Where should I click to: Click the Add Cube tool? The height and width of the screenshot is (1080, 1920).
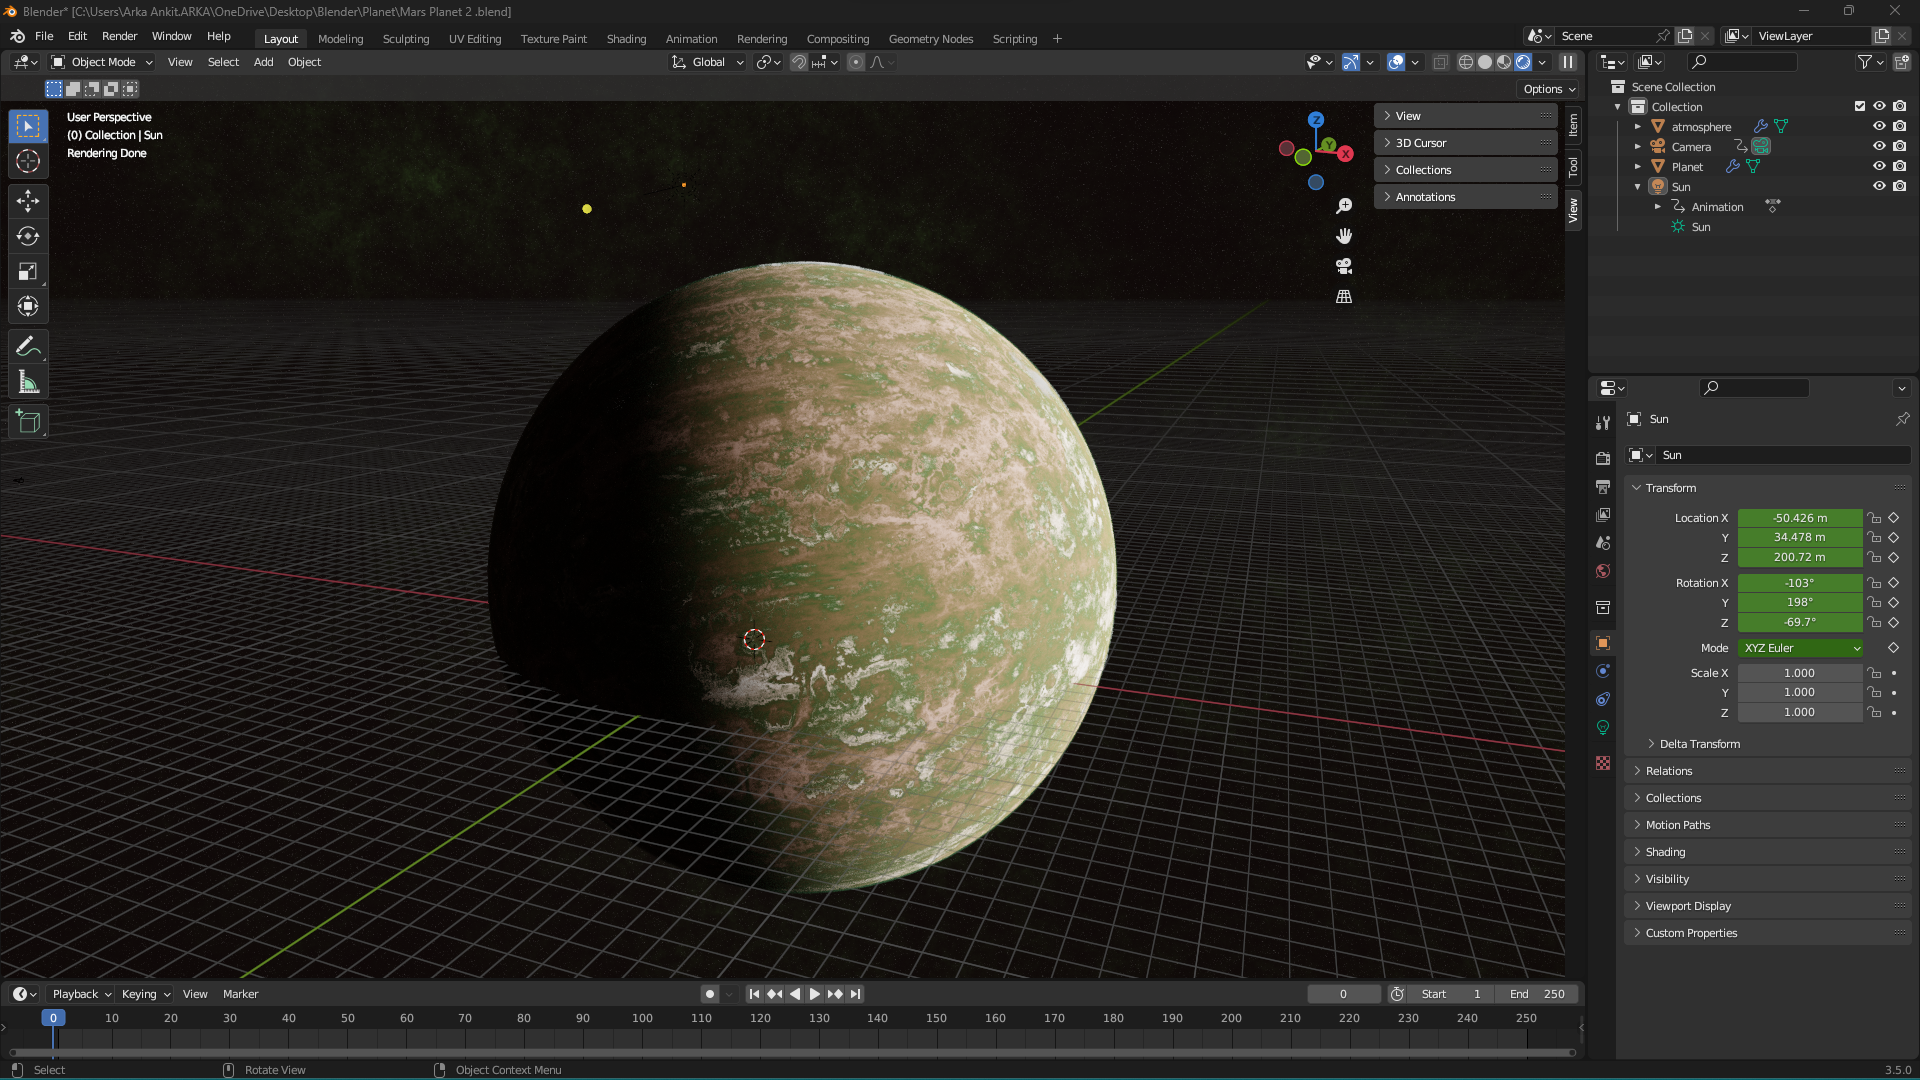(28, 422)
